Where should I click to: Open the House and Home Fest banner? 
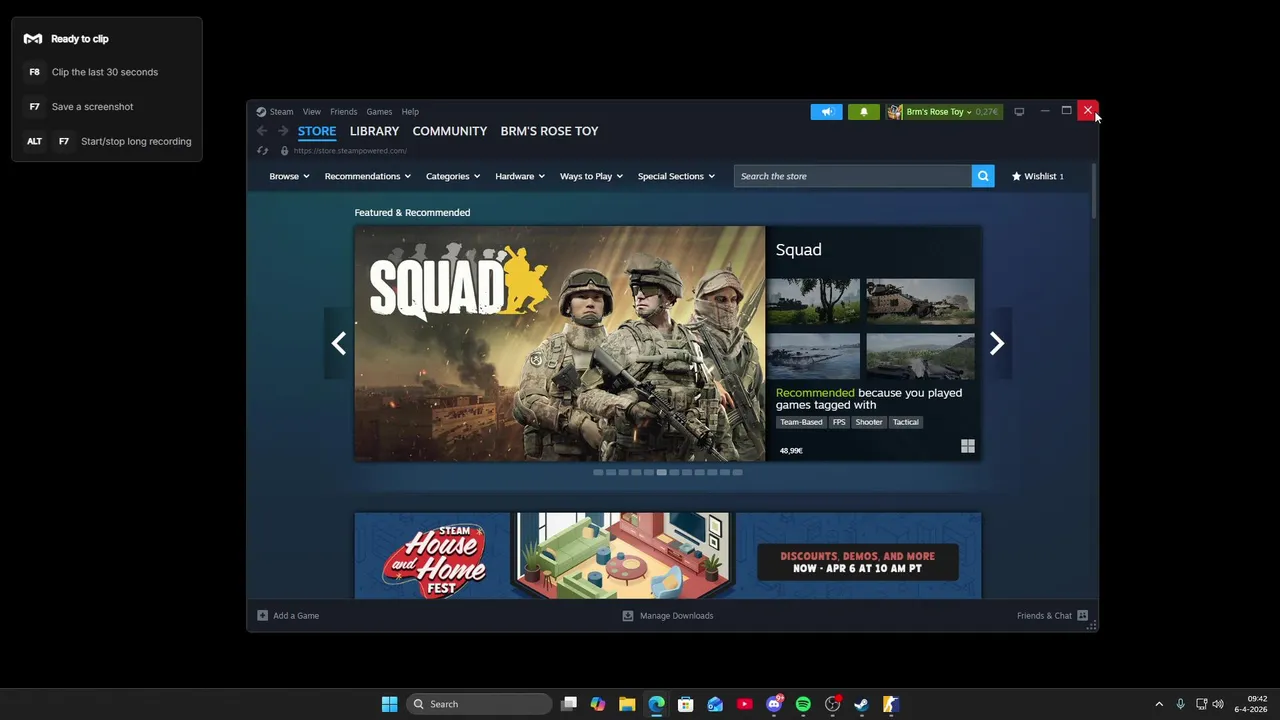pyautogui.click(x=668, y=556)
